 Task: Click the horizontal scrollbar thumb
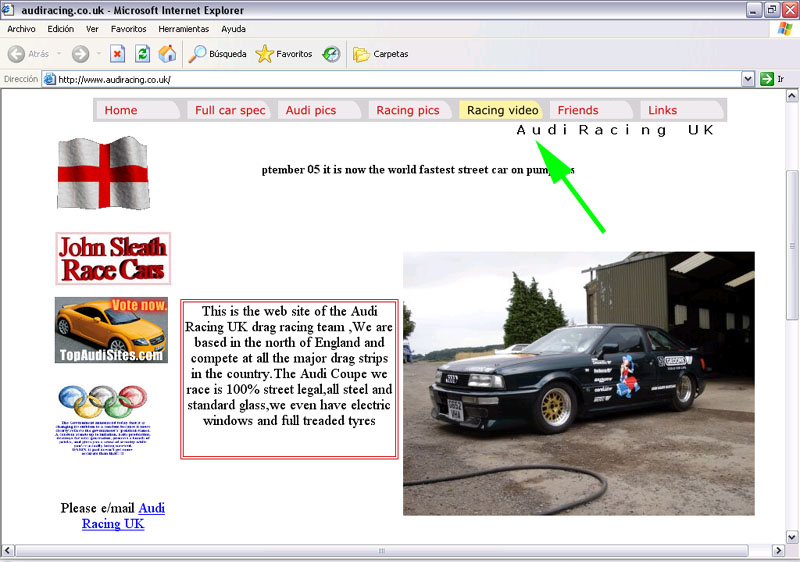click(382, 550)
